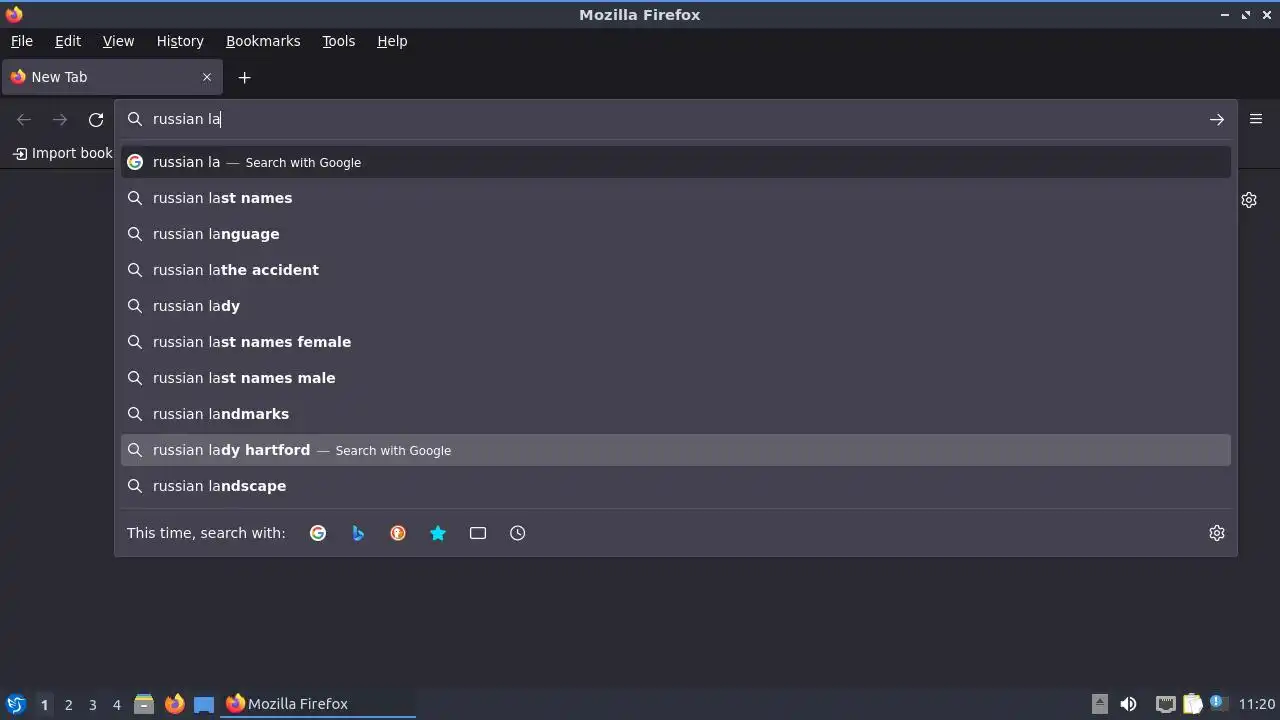
Task: Focus Mozilla Firefox taskbar window button
Action: click(318, 704)
